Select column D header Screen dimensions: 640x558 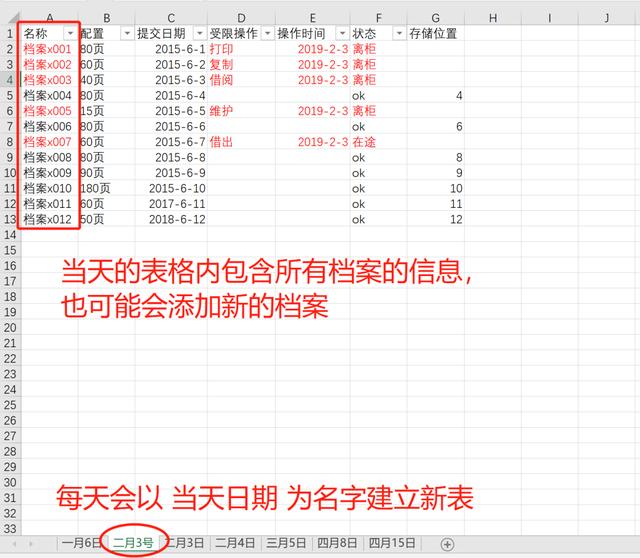(241, 18)
